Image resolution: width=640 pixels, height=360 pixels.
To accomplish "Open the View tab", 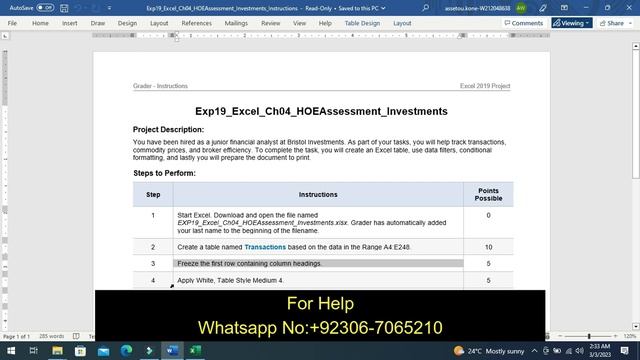I will pos(299,23).
